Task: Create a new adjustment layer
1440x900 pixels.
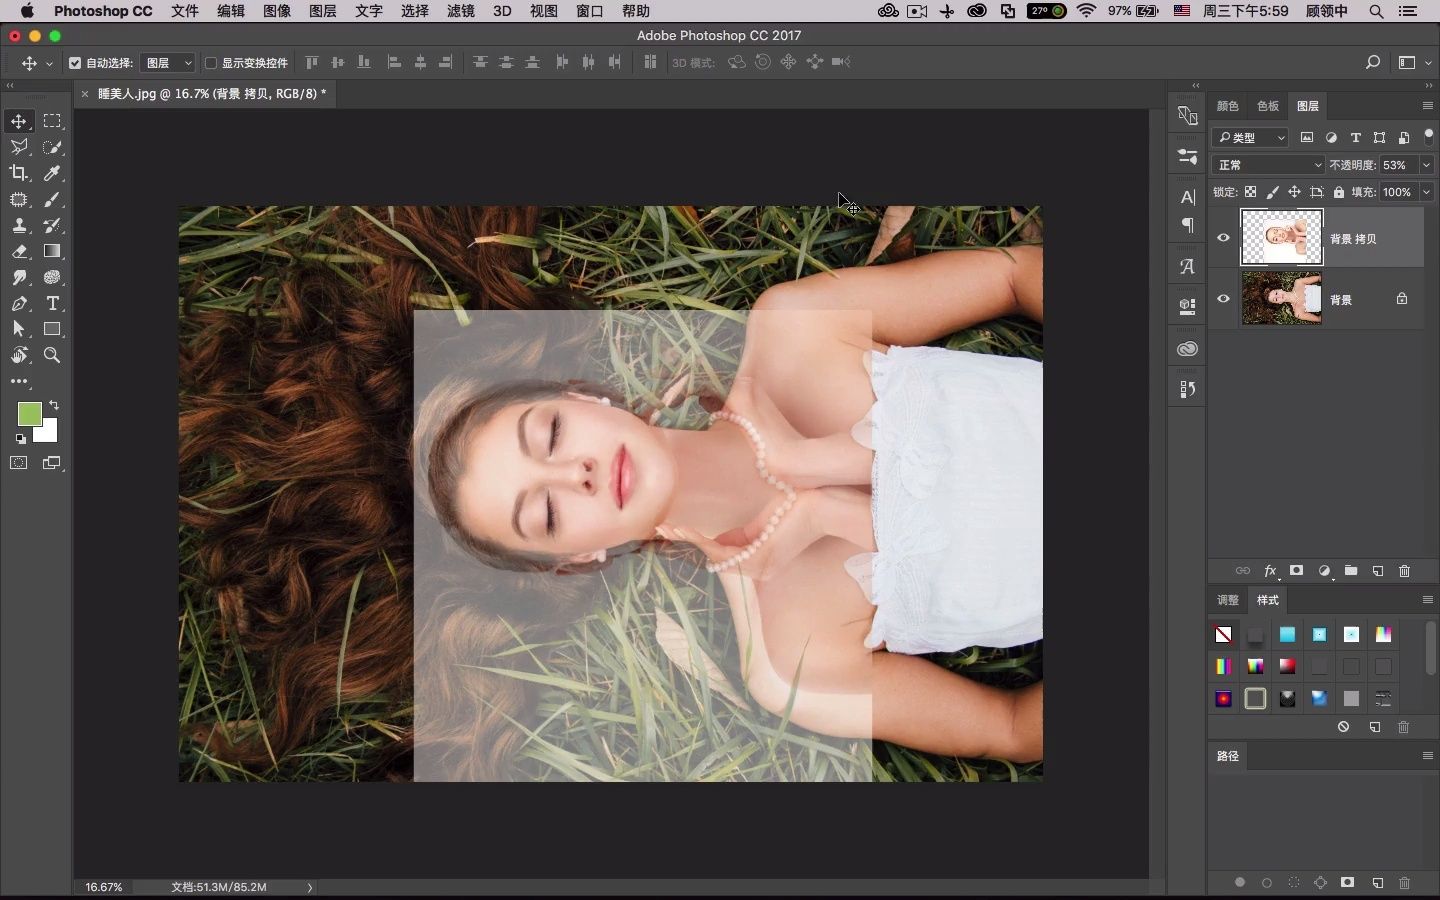Action: (1324, 571)
